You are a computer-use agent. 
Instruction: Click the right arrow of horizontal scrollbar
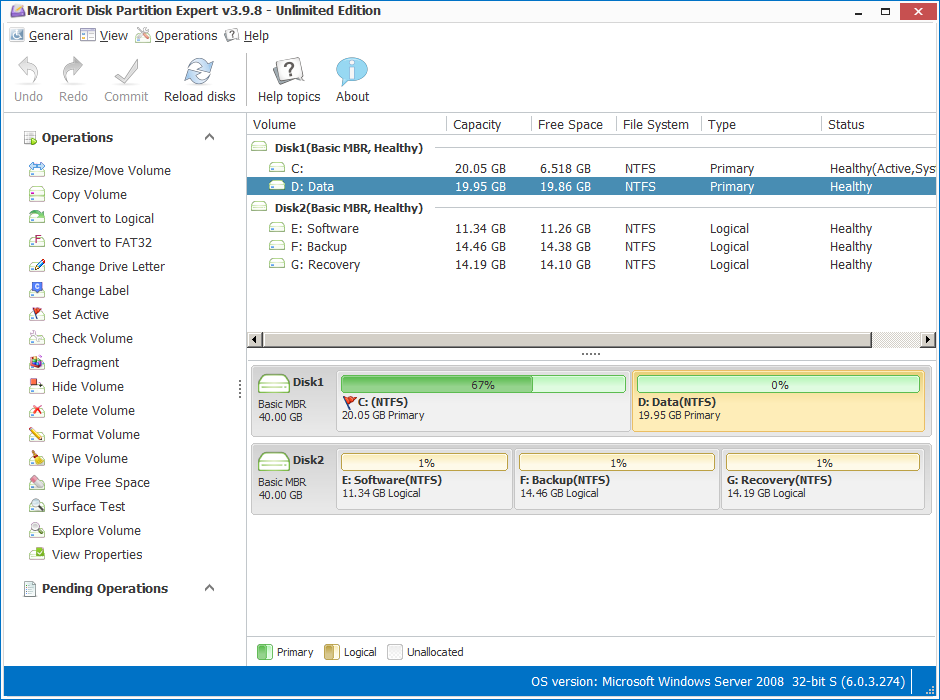pyautogui.click(x=928, y=340)
